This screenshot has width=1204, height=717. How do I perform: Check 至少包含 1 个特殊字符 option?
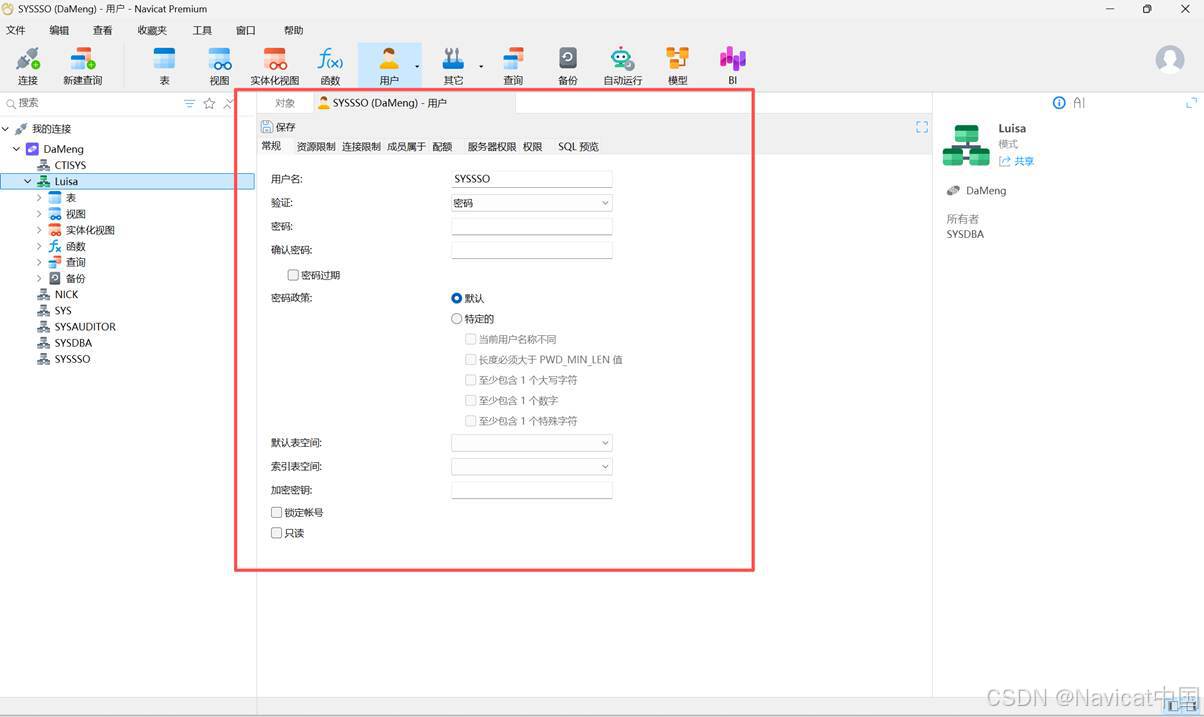[x=470, y=421]
